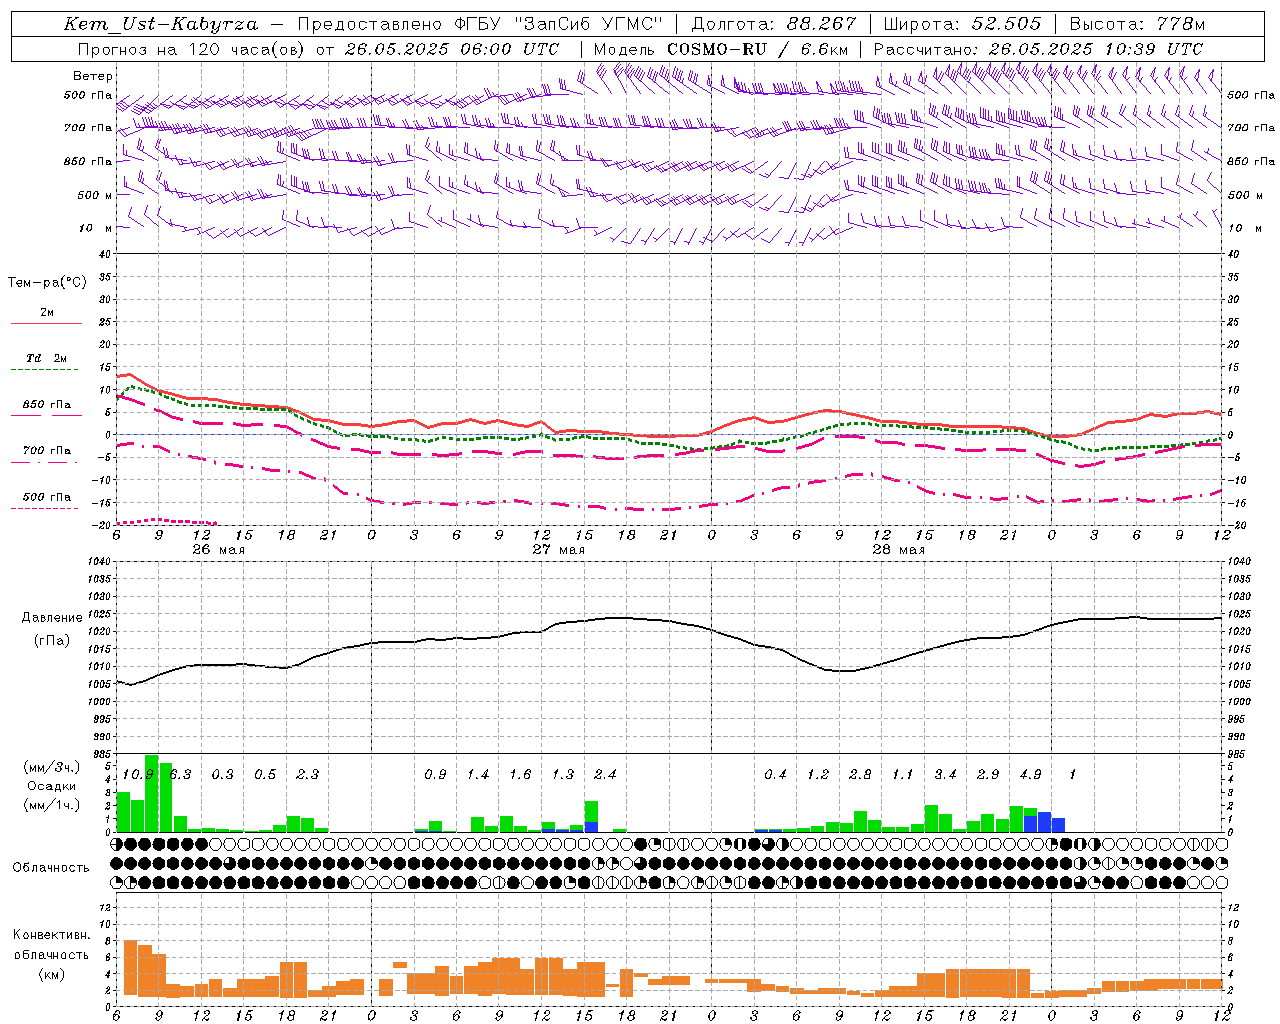Click the 1.3 precipitation total
The width and height of the screenshot is (1280, 1024).
tap(563, 775)
